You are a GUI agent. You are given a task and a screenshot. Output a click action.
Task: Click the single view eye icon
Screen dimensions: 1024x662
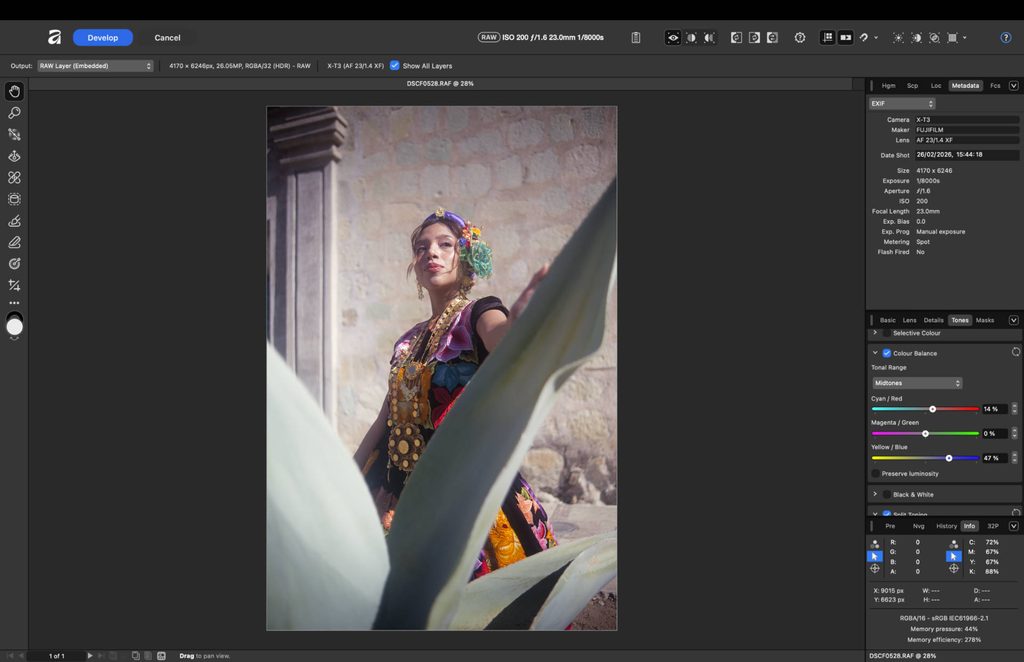(673, 37)
